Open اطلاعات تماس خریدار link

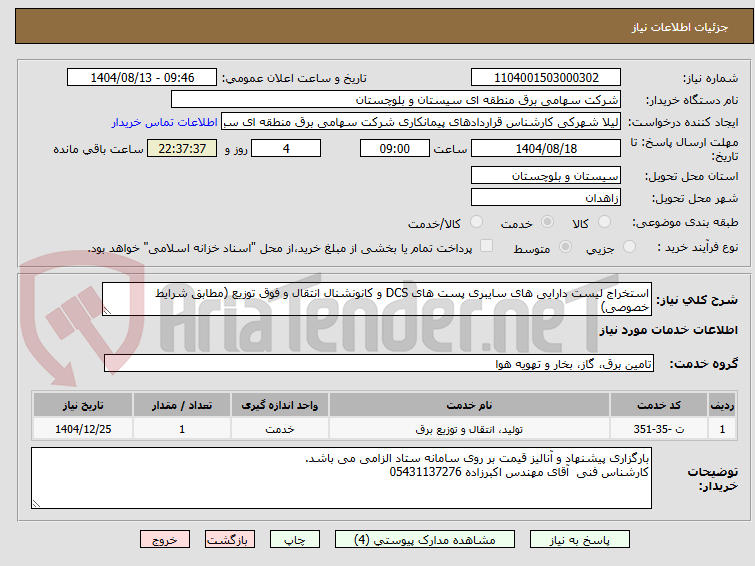(x=165, y=122)
